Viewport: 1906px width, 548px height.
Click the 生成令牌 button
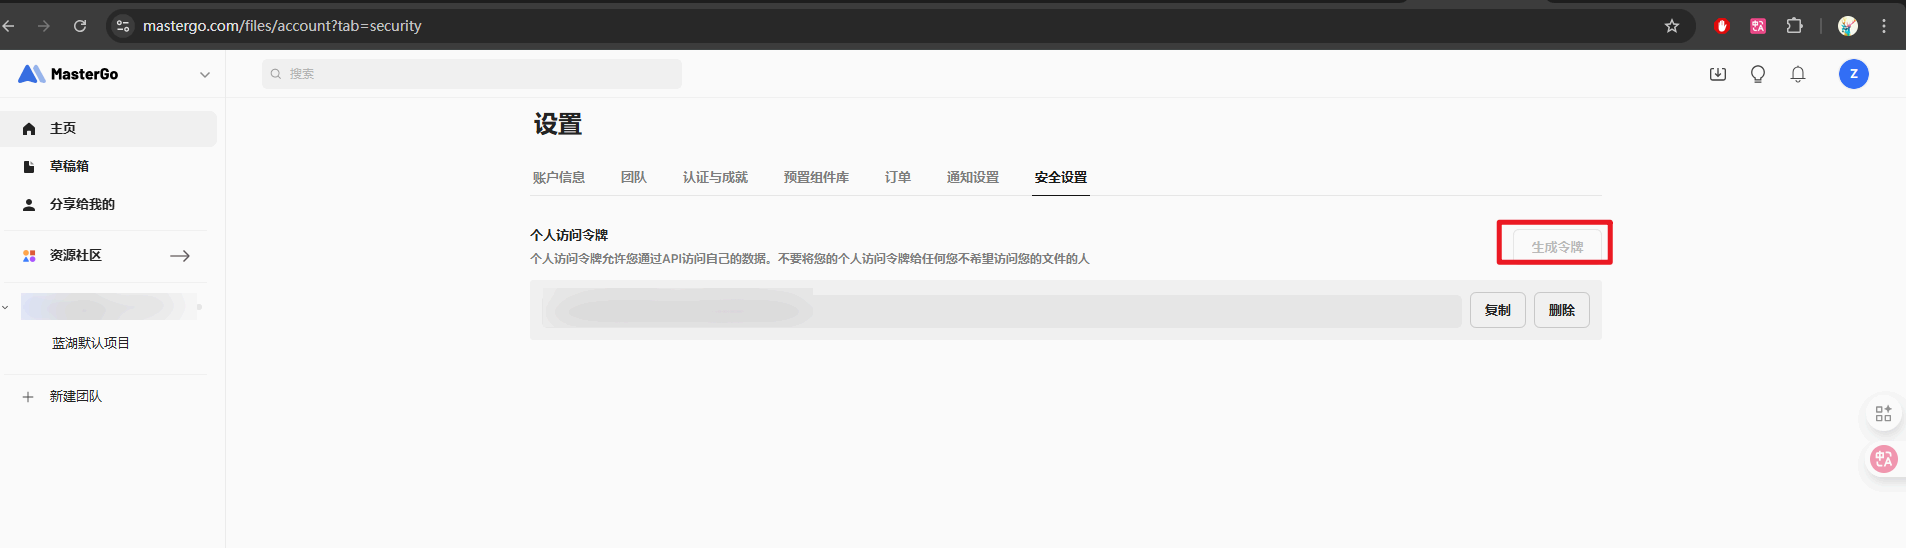pyautogui.click(x=1557, y=246)
